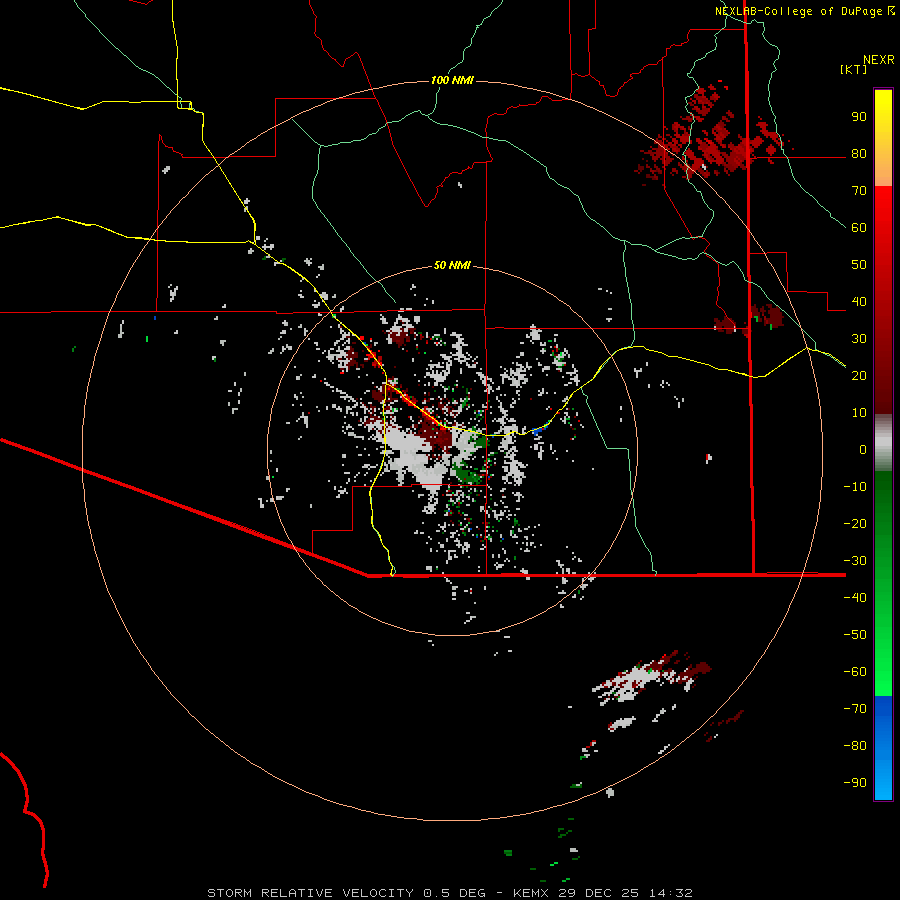This screenshot has height=900, width=900.
Task: Click the blue segment of the velocity color bar
Action: coord(883,748)
